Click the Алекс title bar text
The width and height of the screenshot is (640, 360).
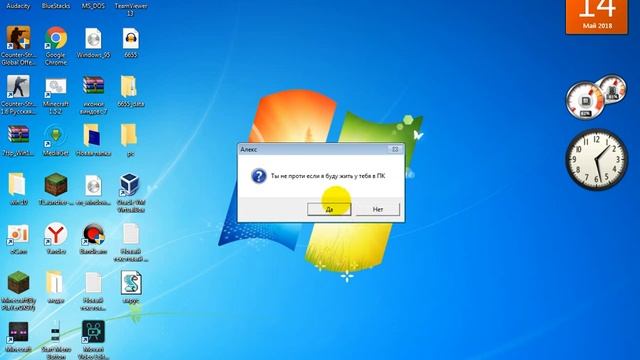pos(249,149)
